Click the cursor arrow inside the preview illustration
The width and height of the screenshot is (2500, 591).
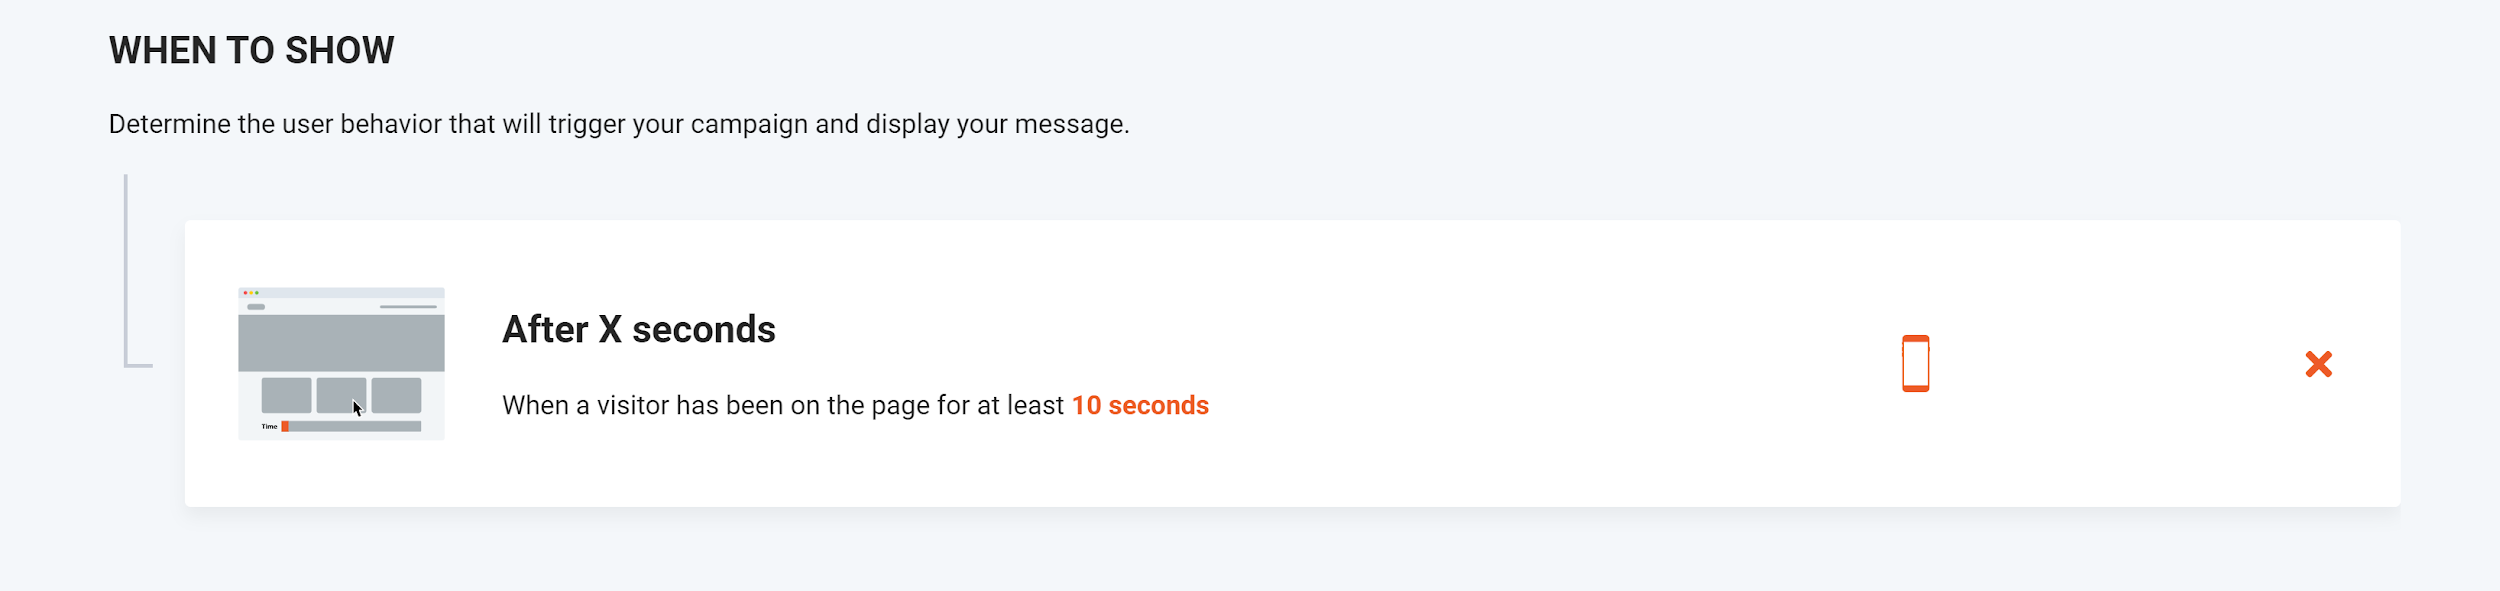coord(357,407)
